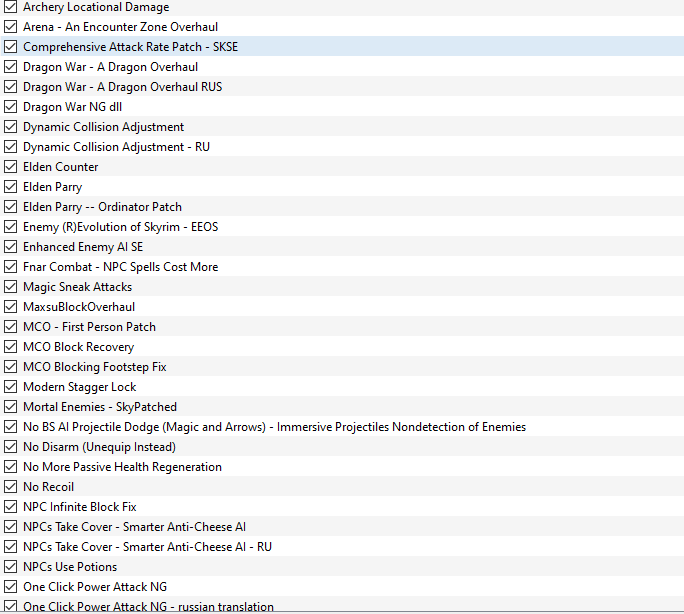
Task: Toggle checkbox for Arena - An Encounter Zone Overhaul
Action: pyautogui.click(x=10, y=27)
